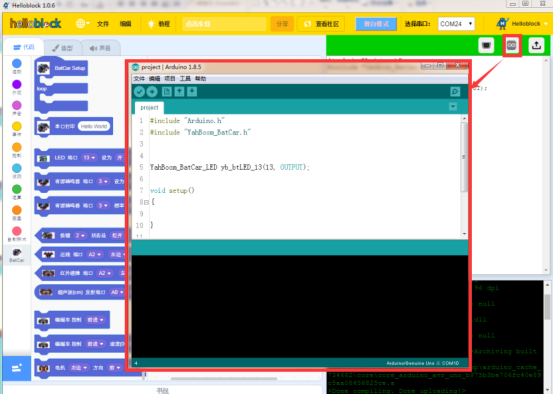The width and height of the screenshot is (554, 394).
Task: Open the button block pin 2 dropdown
Action: point(80,235)
